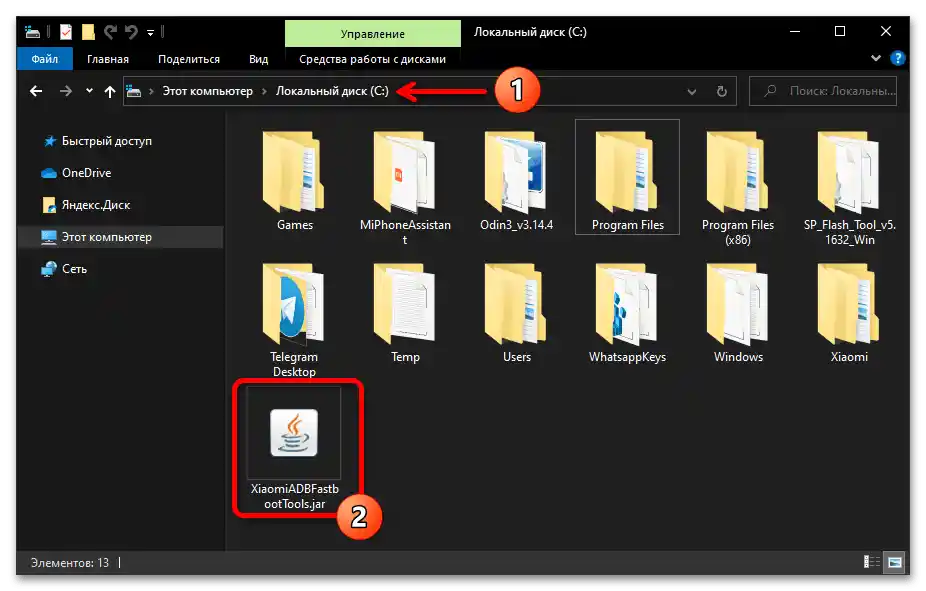The image size is (926, 591).
Task: Select the Telegram Desktop folder
Action: coord(294,319)
